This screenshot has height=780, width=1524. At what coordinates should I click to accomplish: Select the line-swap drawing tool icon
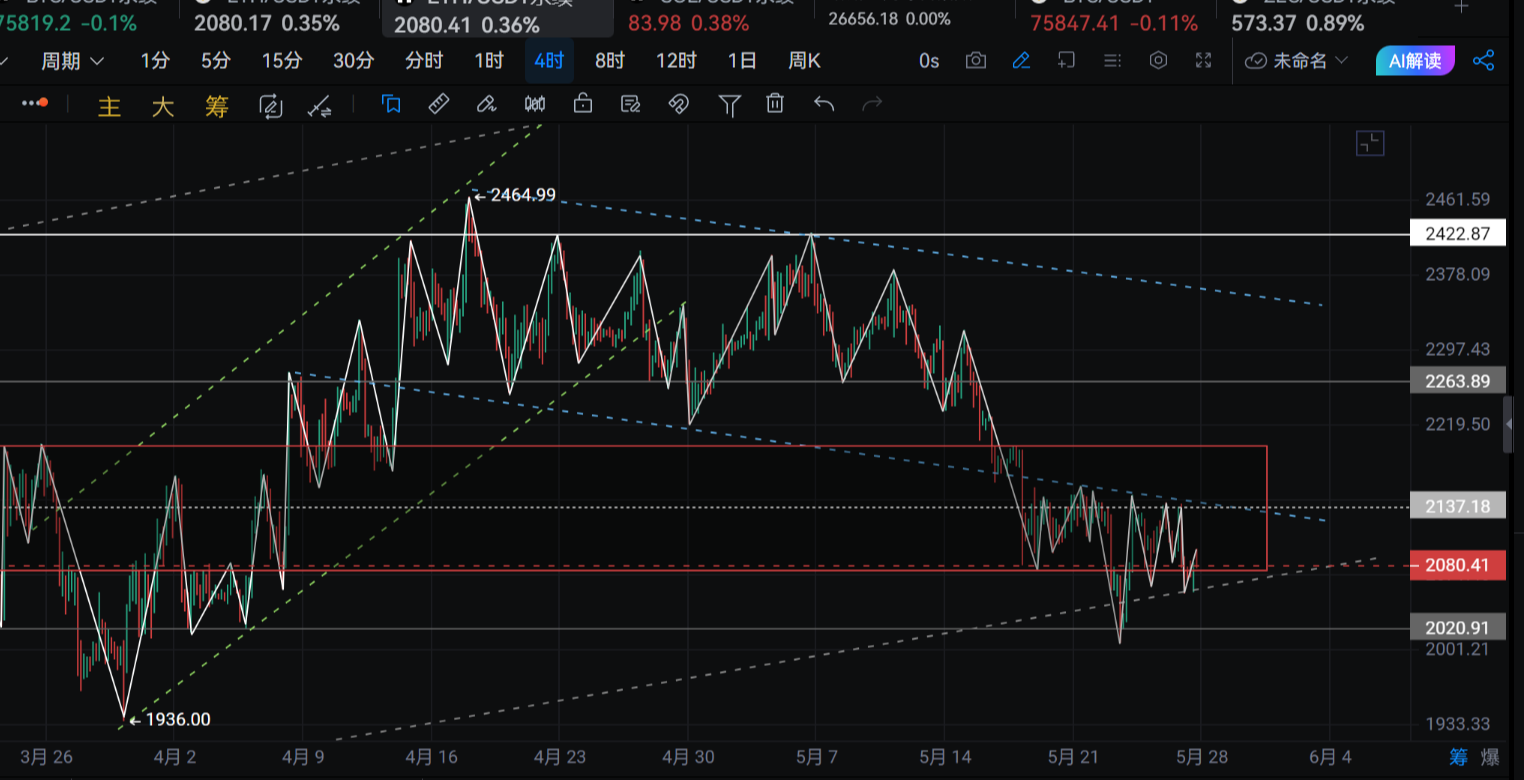tap(320, 106)
